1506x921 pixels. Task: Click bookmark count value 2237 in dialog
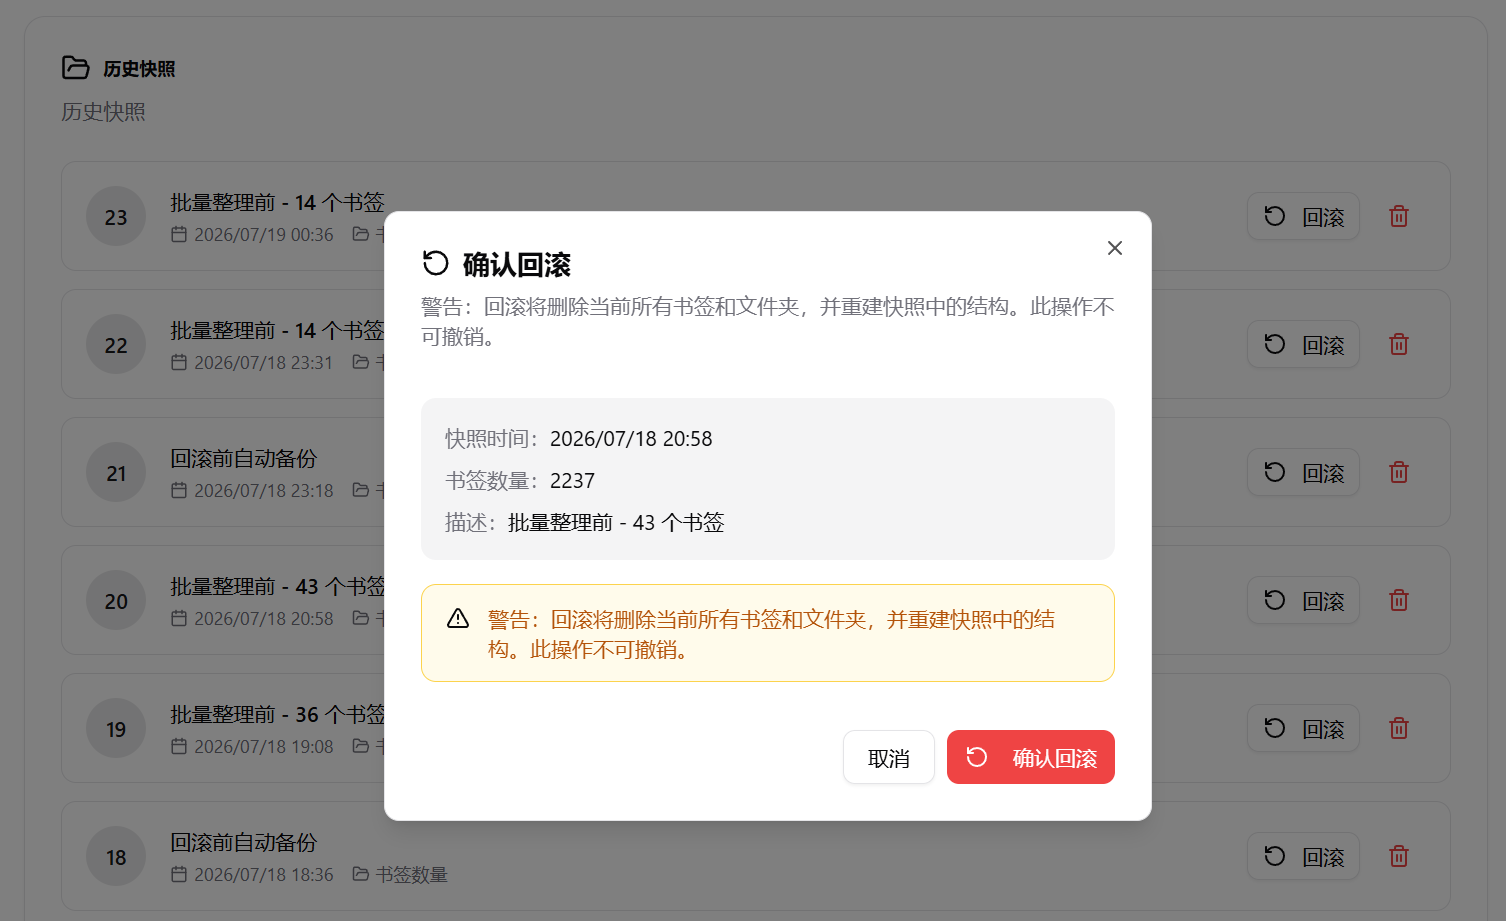click(572, 481)
